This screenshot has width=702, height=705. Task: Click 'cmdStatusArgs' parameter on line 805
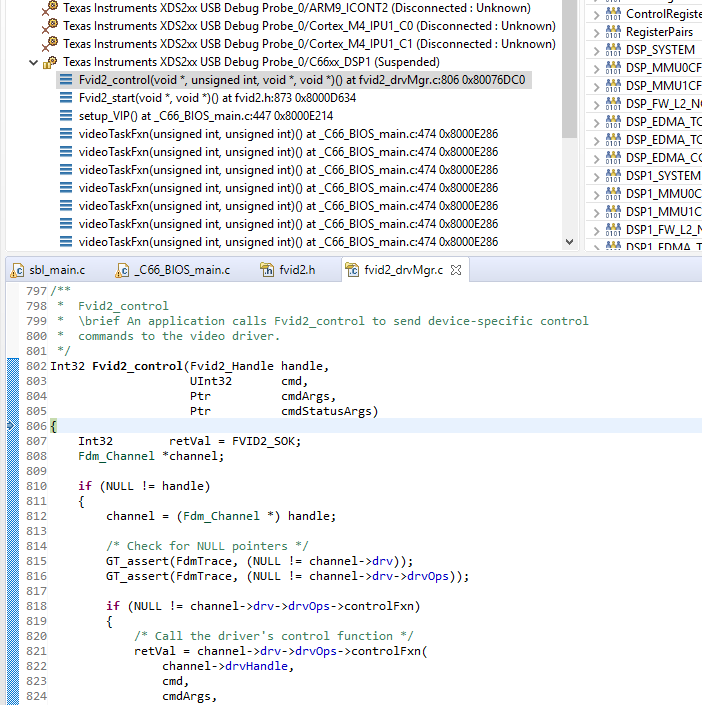coord(326,411)
